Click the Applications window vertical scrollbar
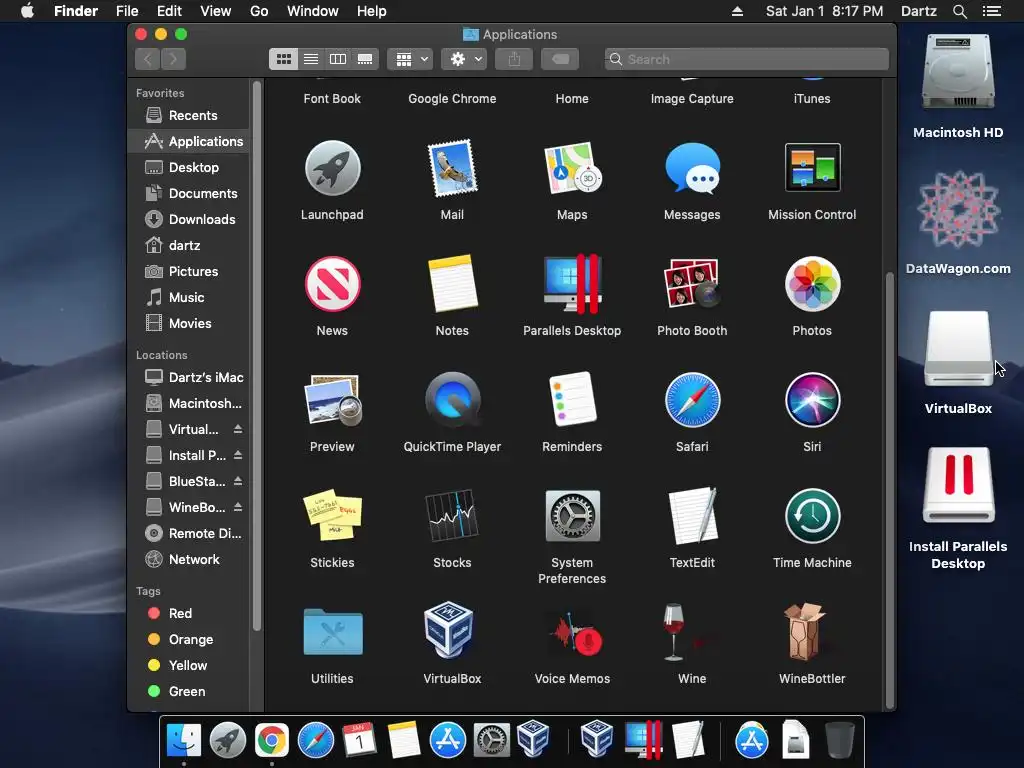Screen dimensions: 1024x768 point(889,490)
